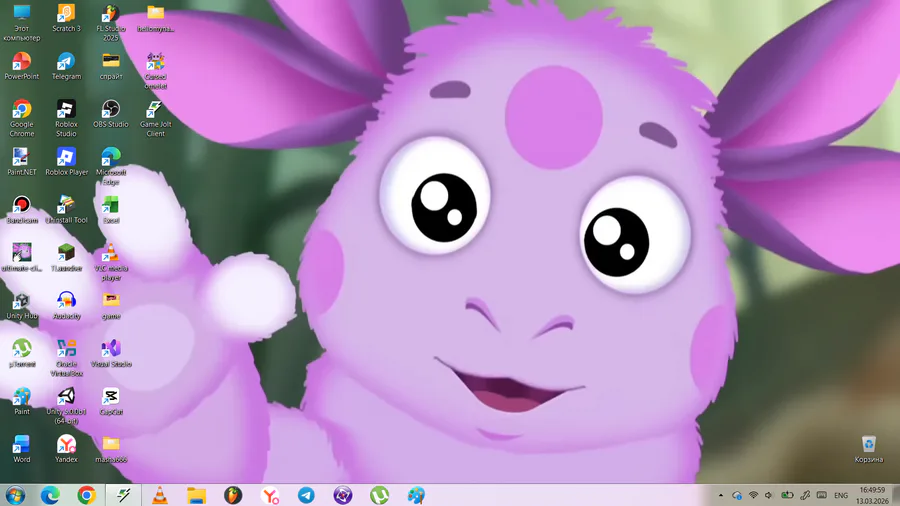Screen dimensions: 900x506
Task: Select the спрайт folder on desktop
Action: tap(111, 66)
